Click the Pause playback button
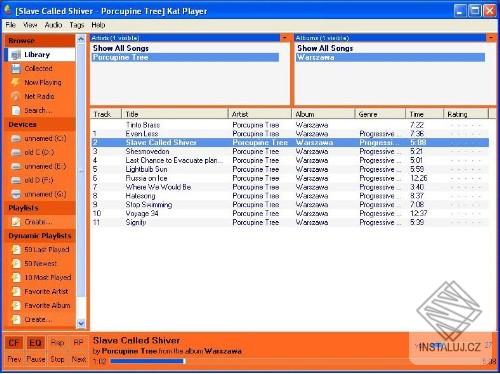This screenshot has height=374, width=500. [35, 359]
